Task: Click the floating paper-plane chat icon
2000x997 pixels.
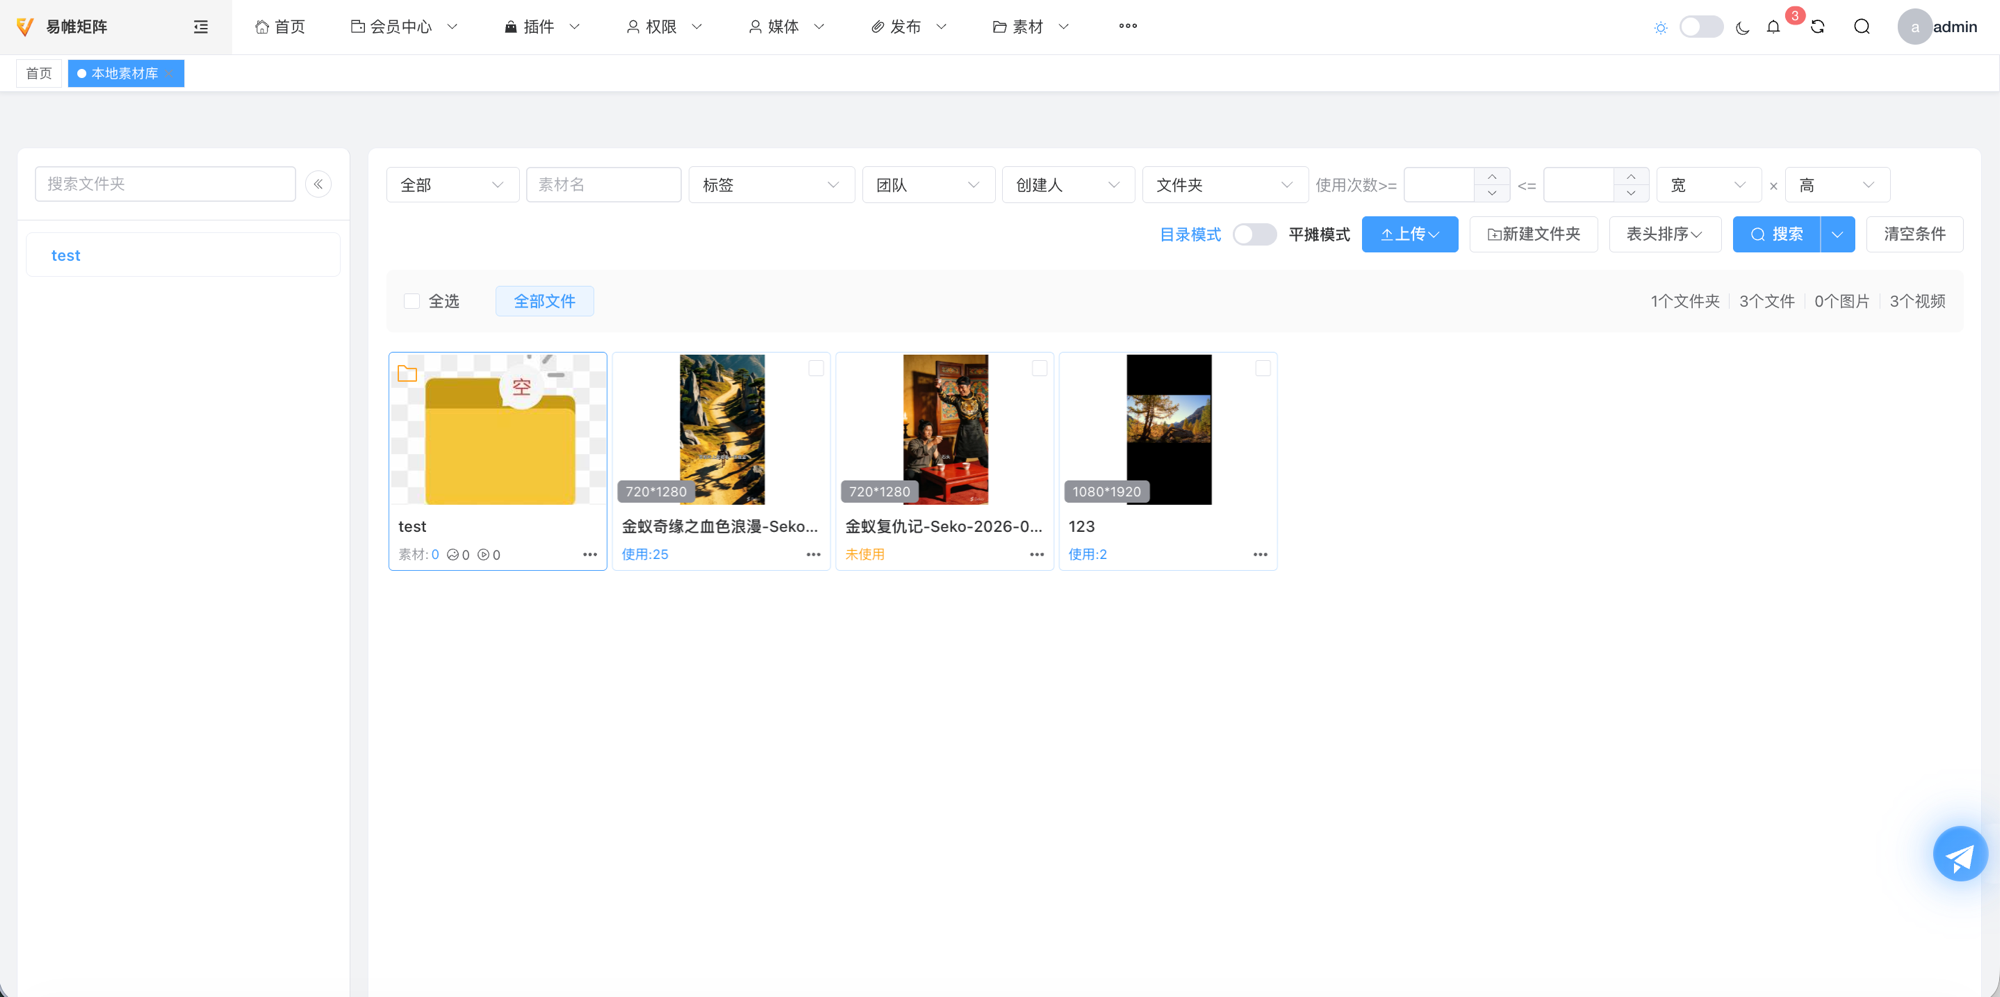Action: click(1960, 854)
